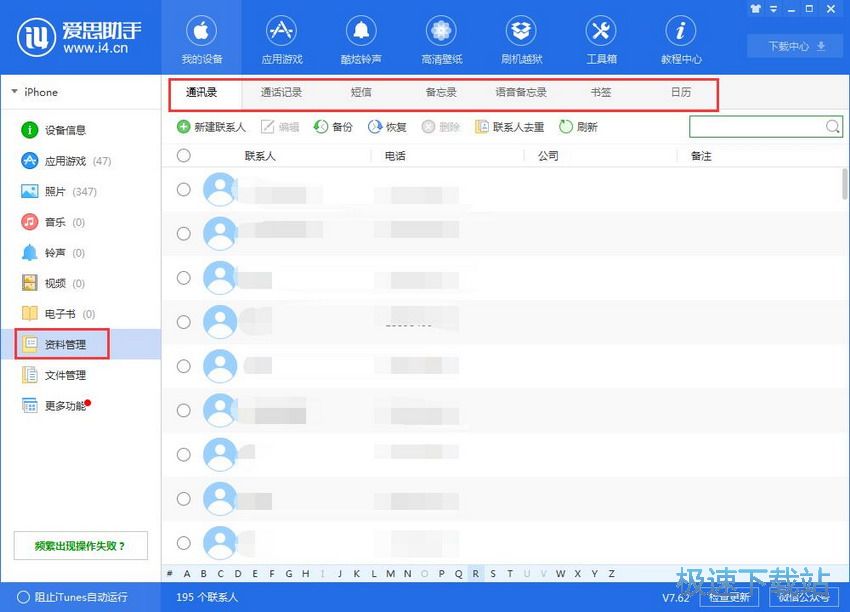Click the 公司 column header
The image size is (850, 612).
(548, 156)
